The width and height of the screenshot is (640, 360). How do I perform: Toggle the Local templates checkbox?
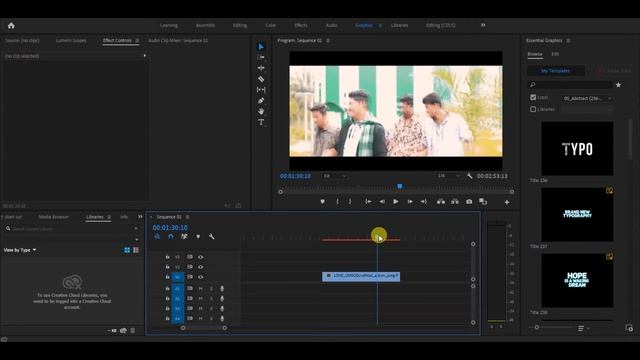[x=533, y=98]
